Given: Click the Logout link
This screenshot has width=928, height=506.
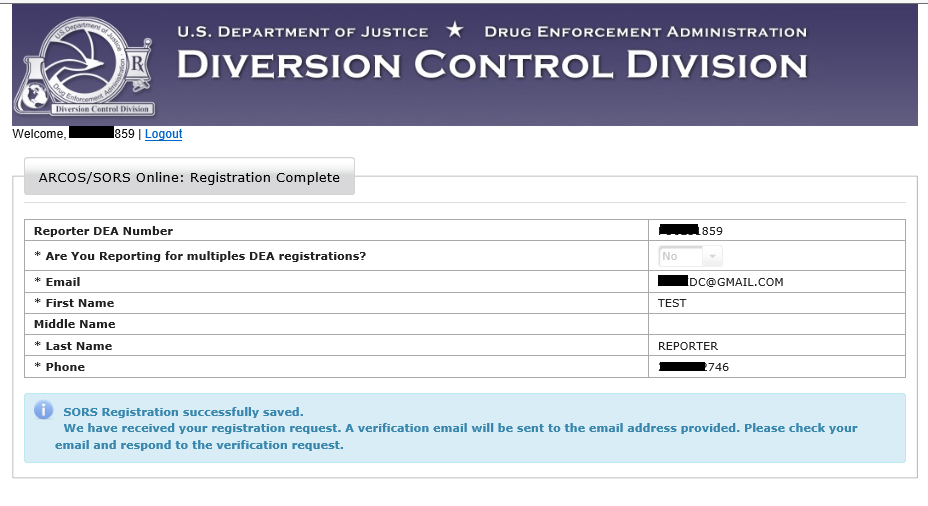Looking at the screenshot, I should (163, 134).
